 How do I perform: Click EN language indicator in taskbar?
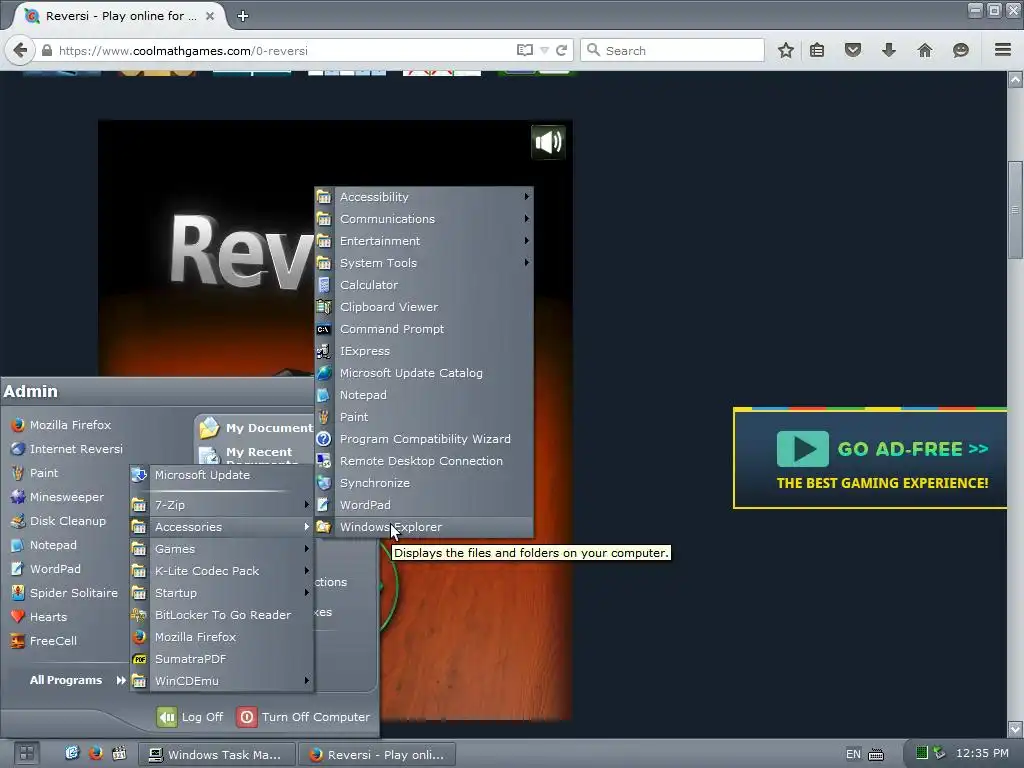click(854, 754)
